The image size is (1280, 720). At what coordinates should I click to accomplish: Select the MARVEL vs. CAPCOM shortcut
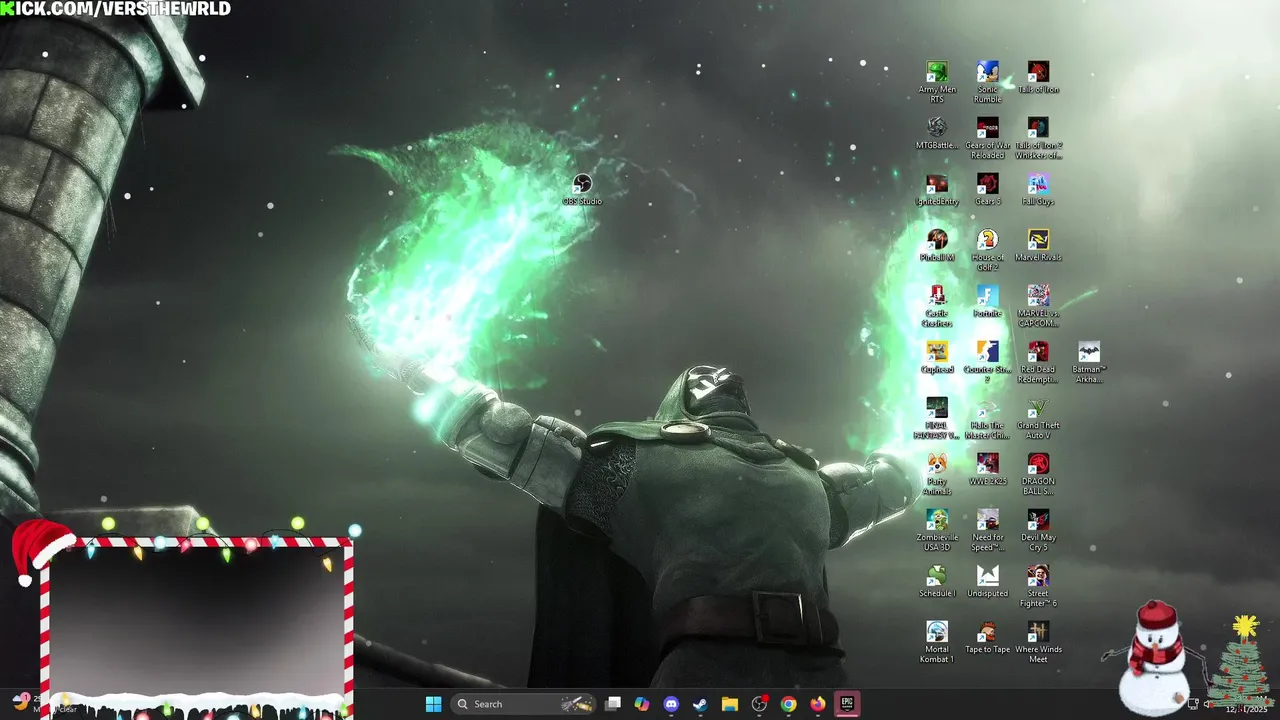pyautogui.click(x=1038, y=306)
